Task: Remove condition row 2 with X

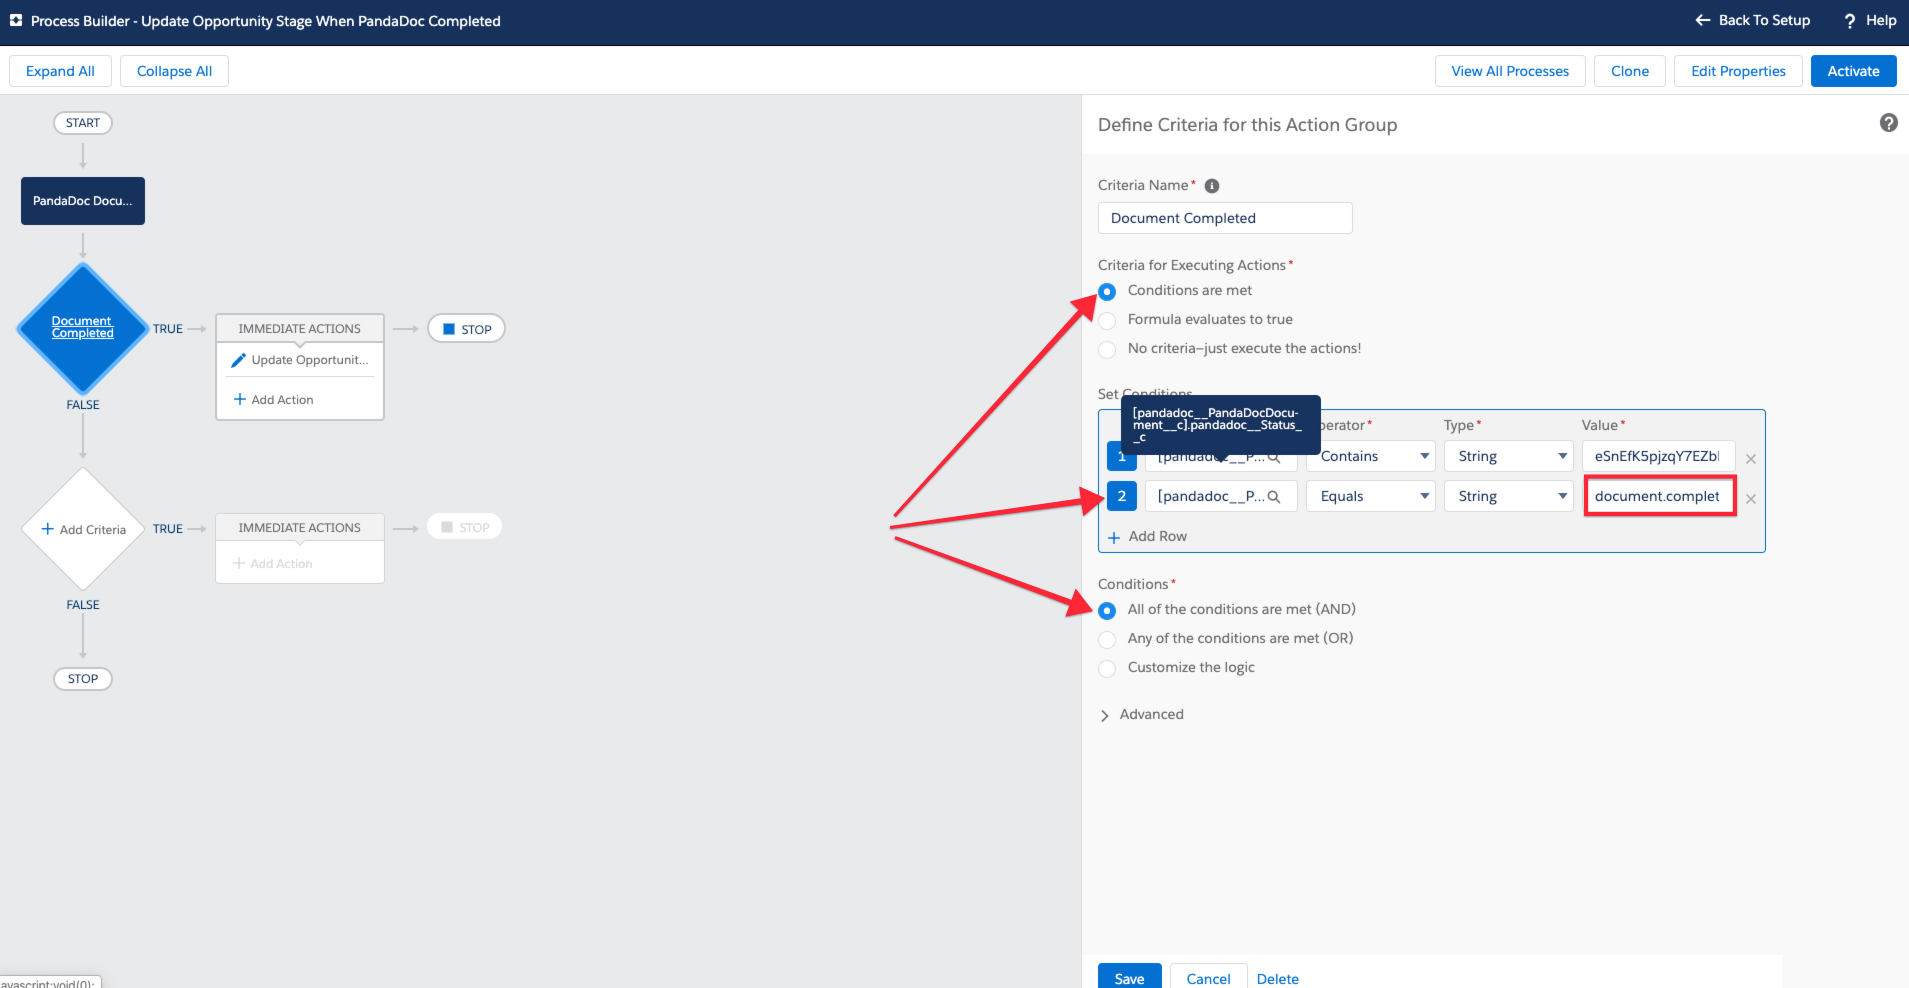Action: (x=1751, y=499)
